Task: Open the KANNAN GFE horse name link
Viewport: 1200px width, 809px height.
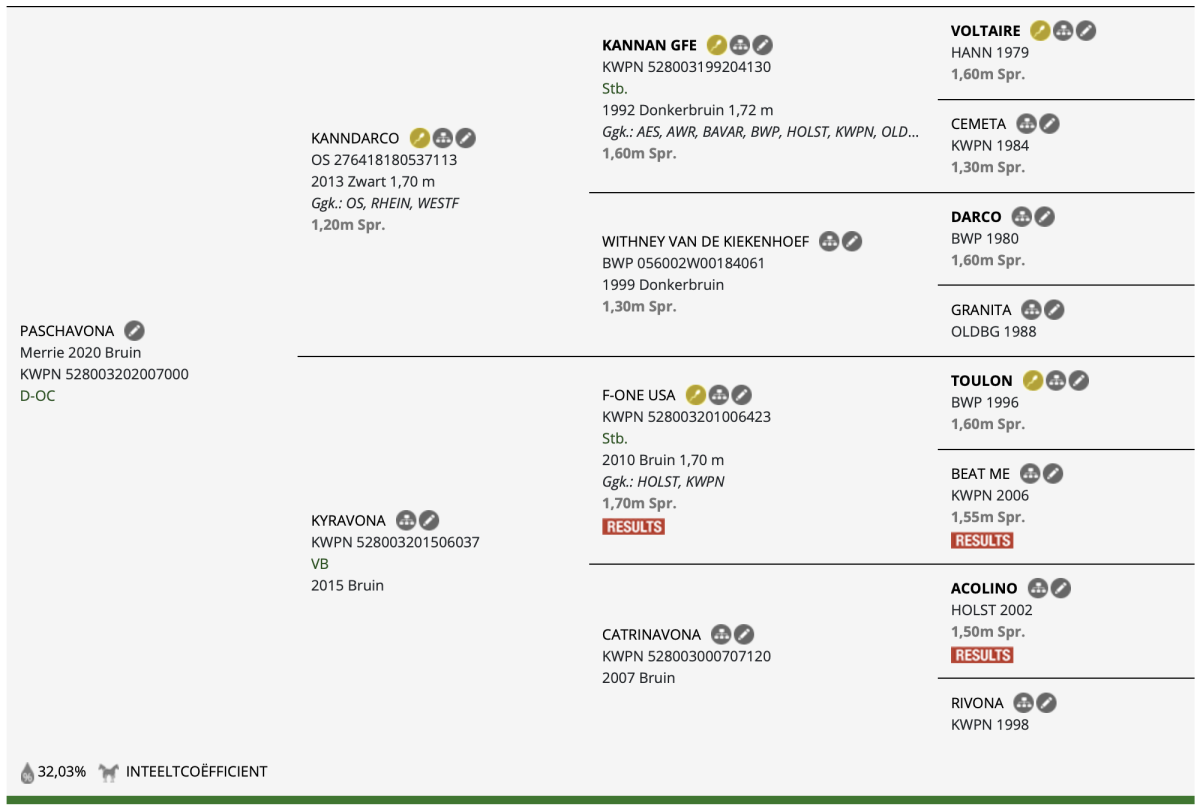Action: (x=649, y=45)
